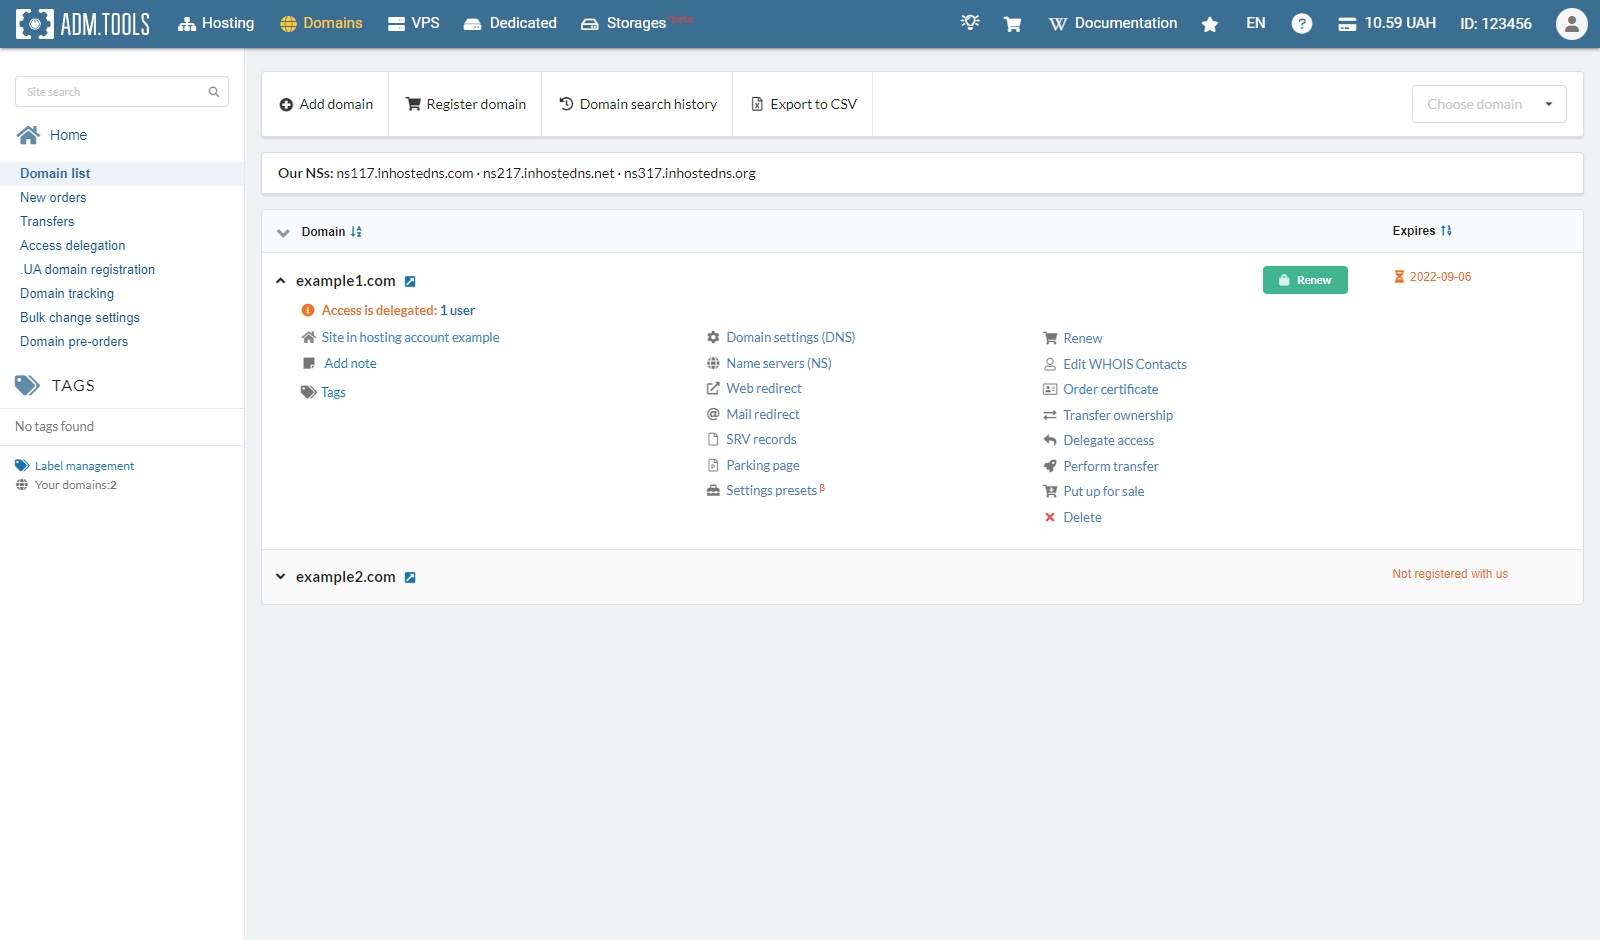1600x940 pixels.
Task: Click the ADM.TOOLS logo
Action: 83,24
